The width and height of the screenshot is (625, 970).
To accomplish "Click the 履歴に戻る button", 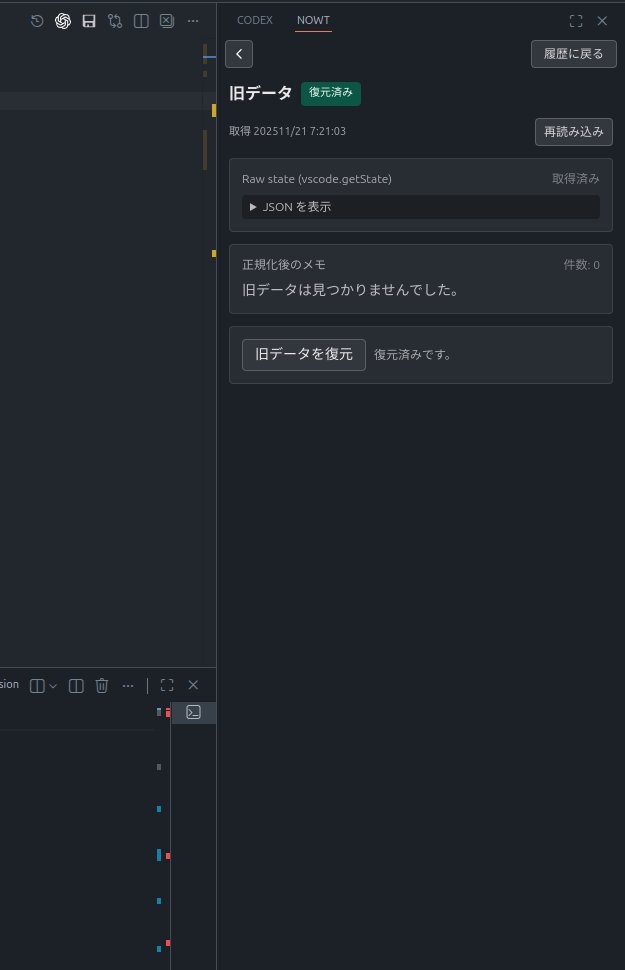I will [574, 54].
